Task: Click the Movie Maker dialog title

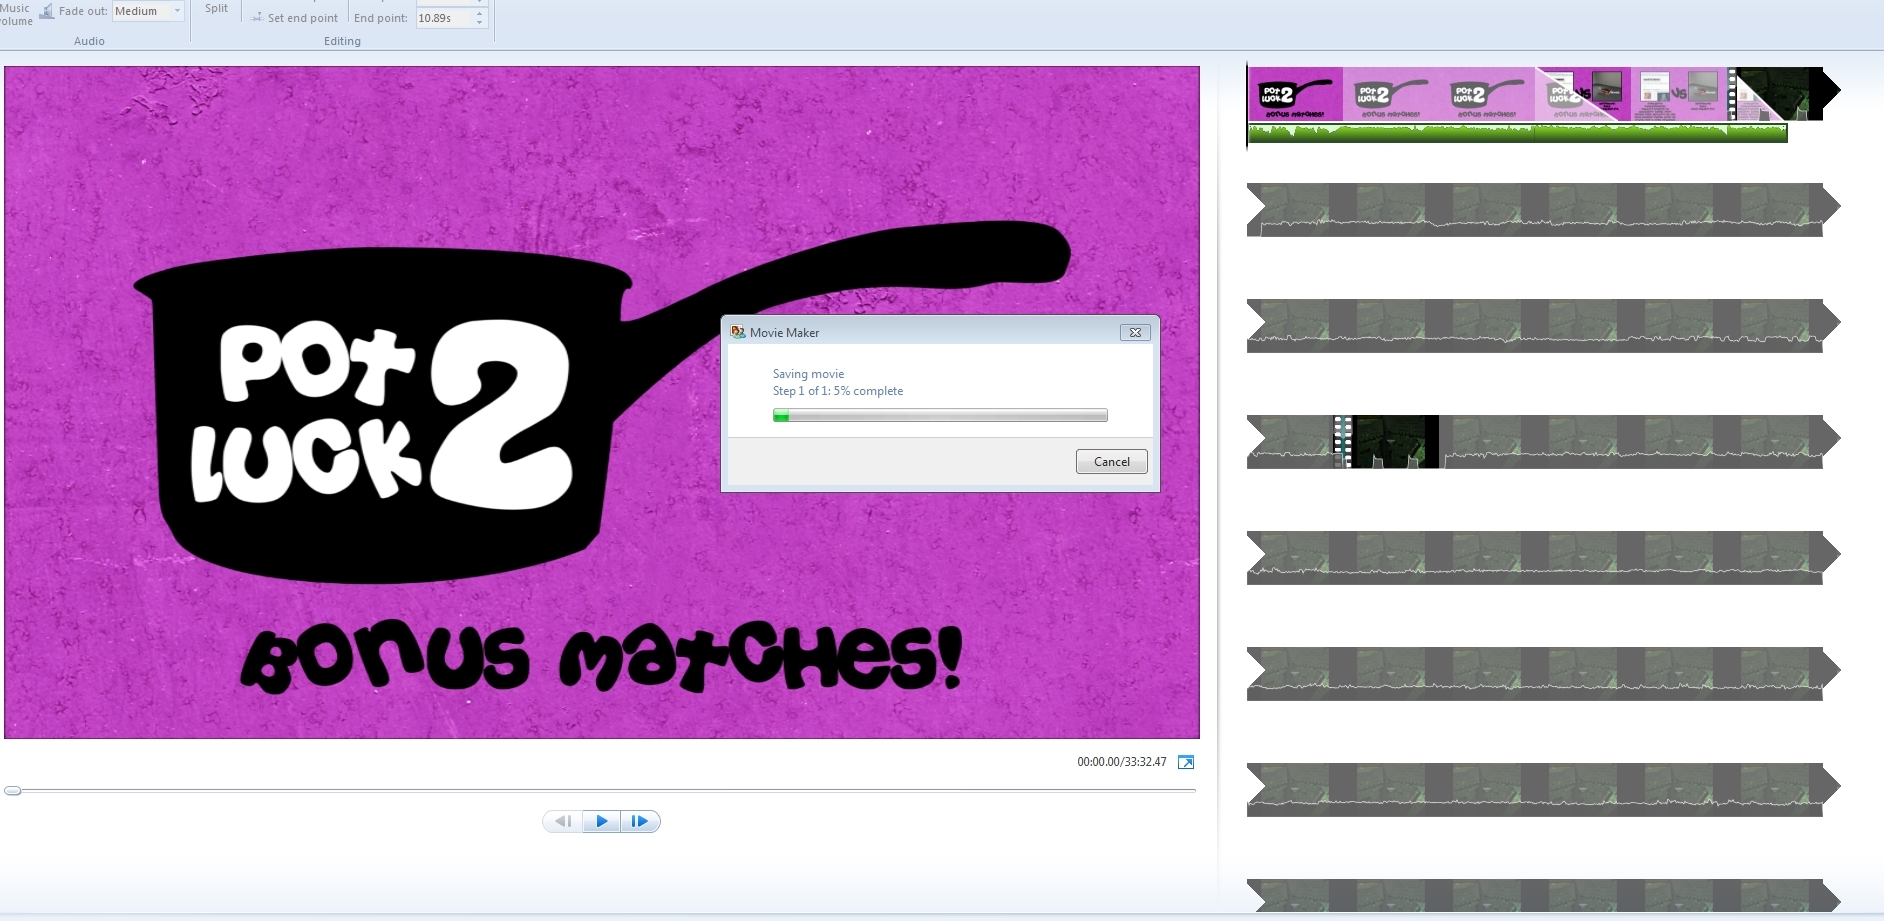Action: click(785, 332)
